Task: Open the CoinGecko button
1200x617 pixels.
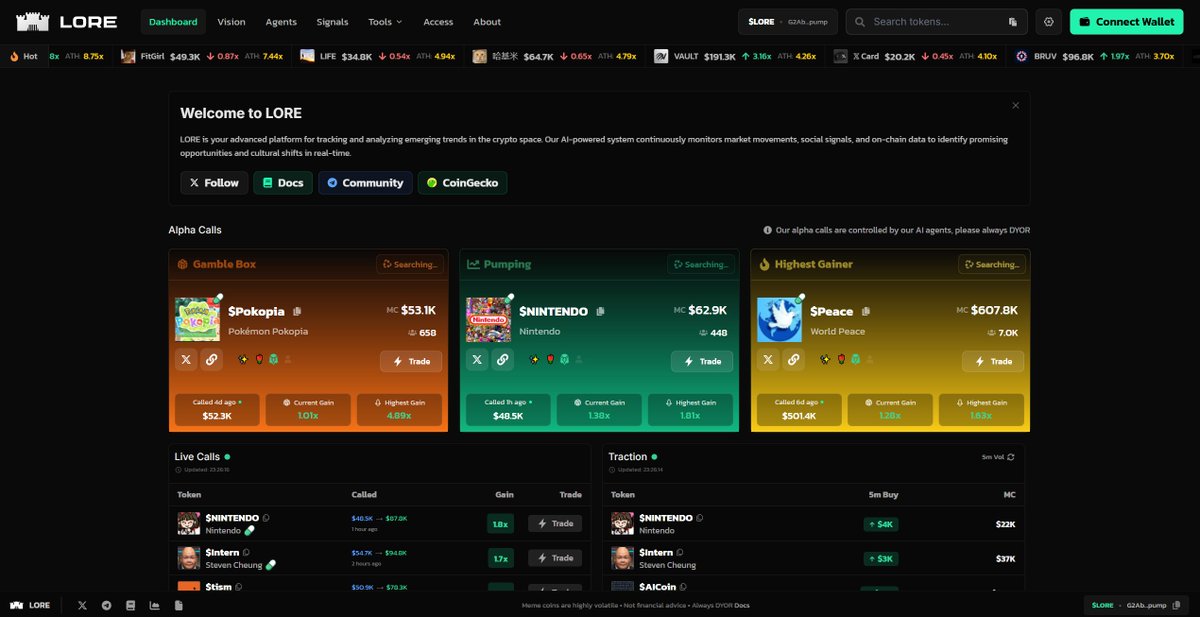Action: [x=463, y=183]
